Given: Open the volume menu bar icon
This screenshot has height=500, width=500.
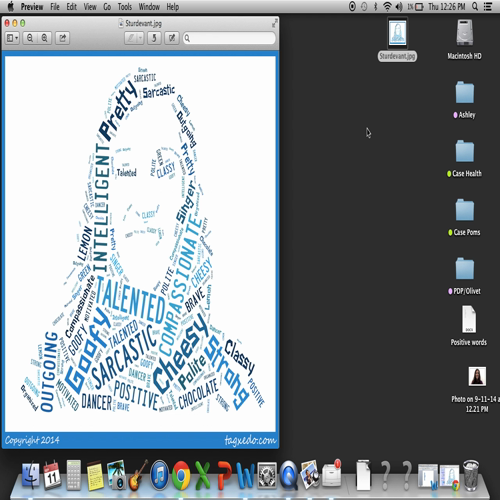Looking at the screenshot, I should (399, 6).
